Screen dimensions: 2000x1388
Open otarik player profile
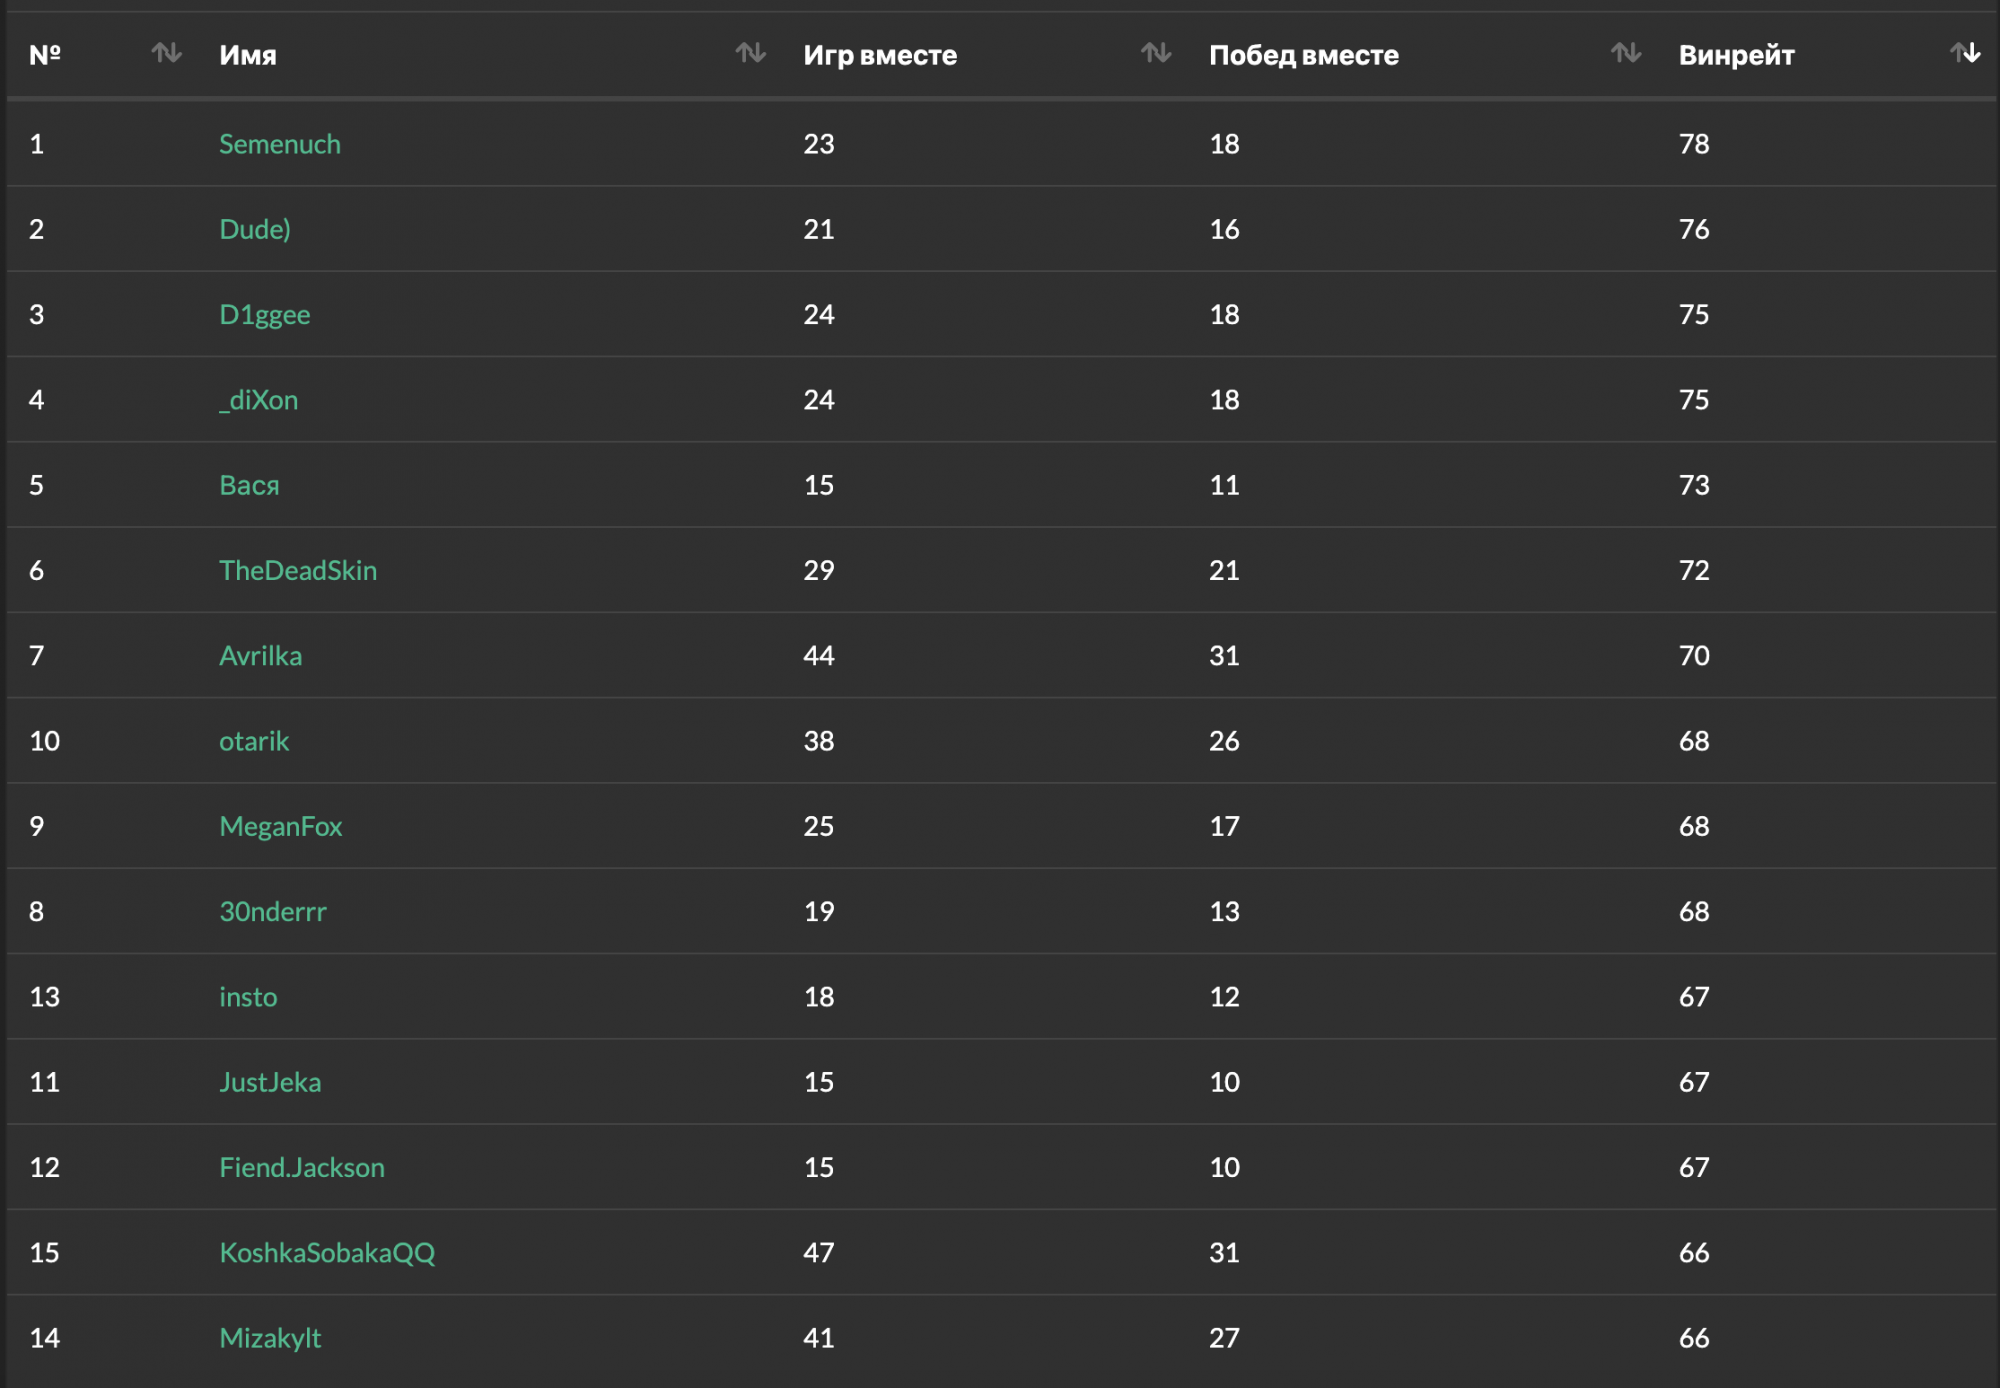pos(254,741)
